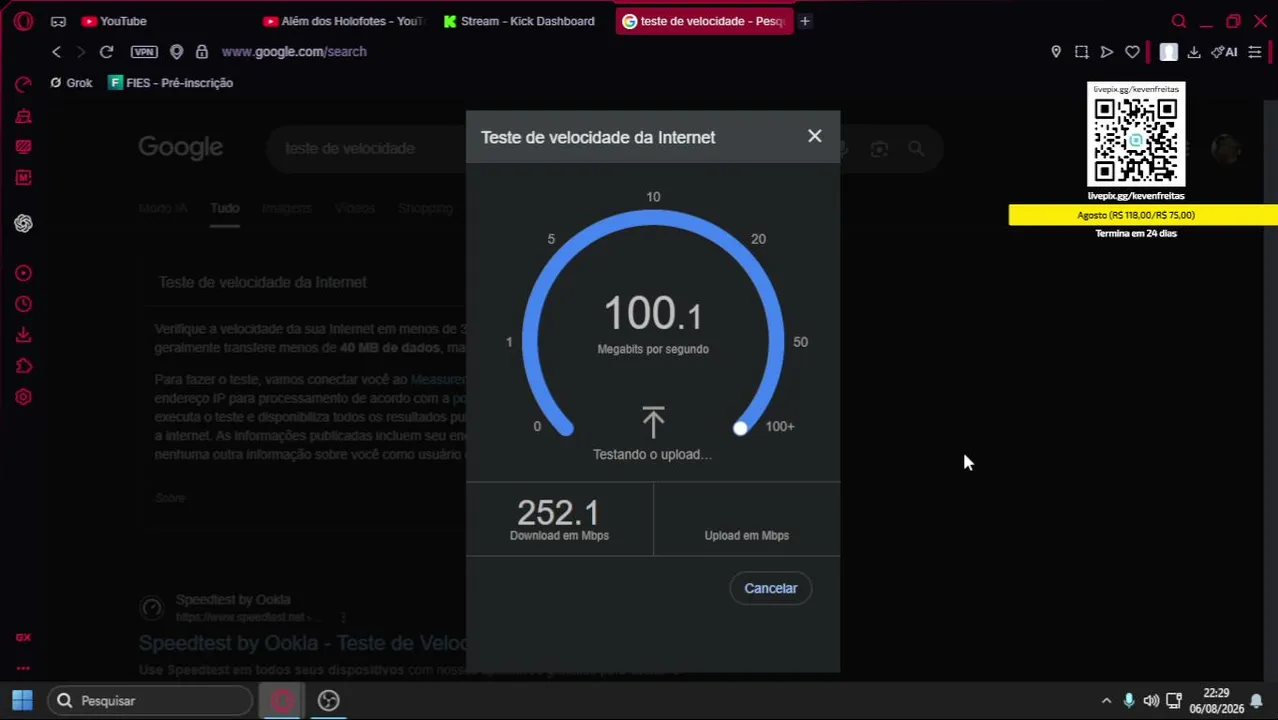Open the M-lettered sidebar panel icon
1278x720 pixels.
click(x=23, y=178)
